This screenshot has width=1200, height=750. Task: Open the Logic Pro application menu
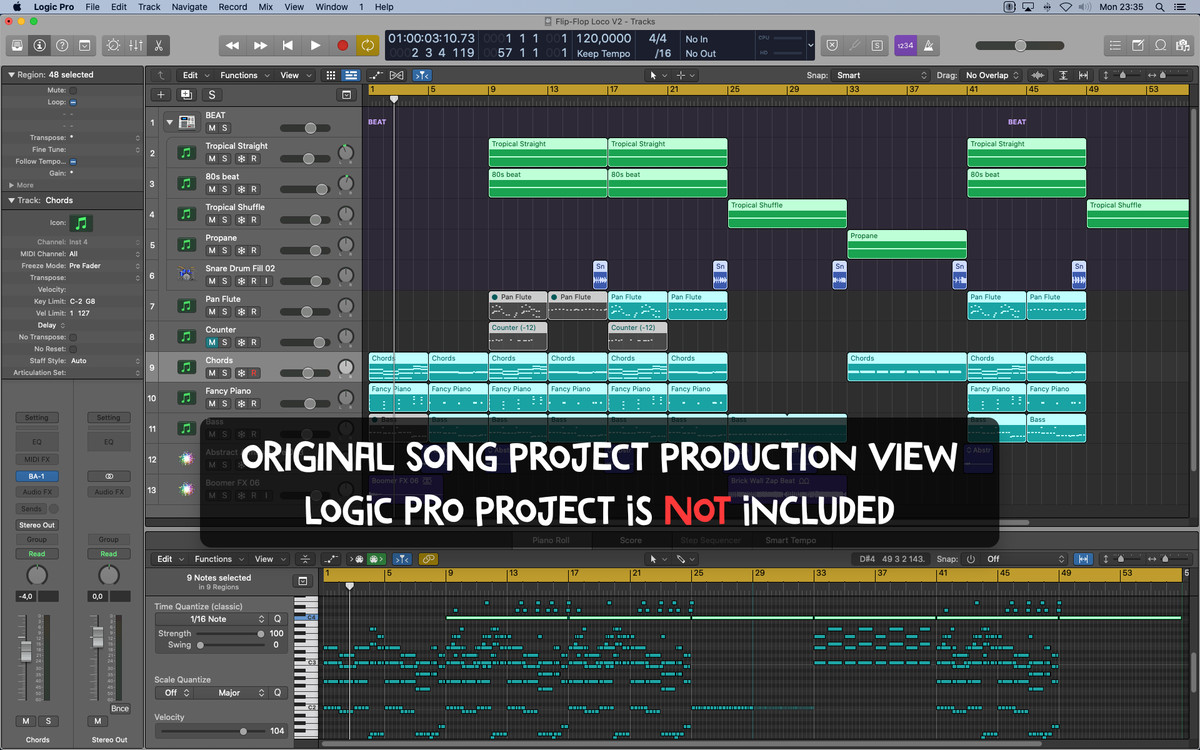point(52,7)
